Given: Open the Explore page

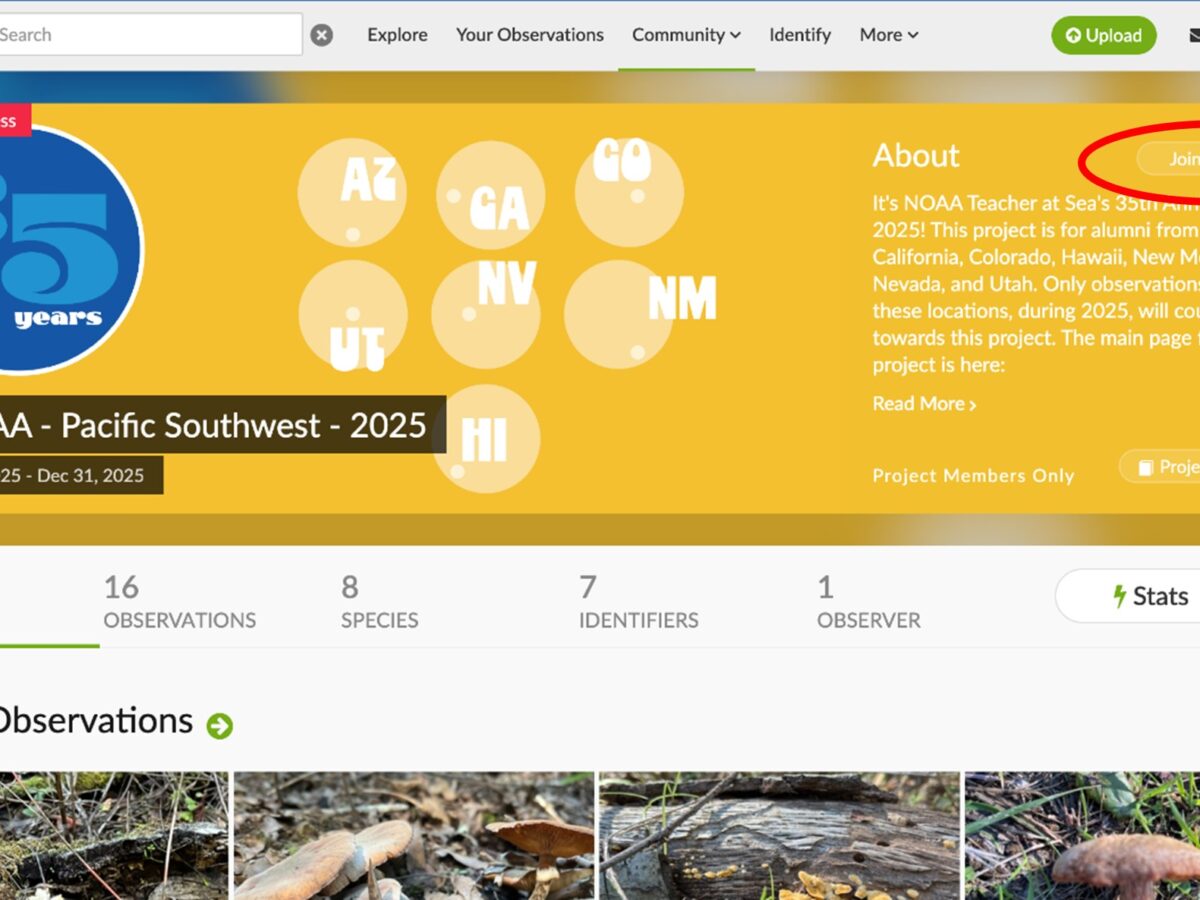Looking at the screenshot, I should click(x=397, y=35).
